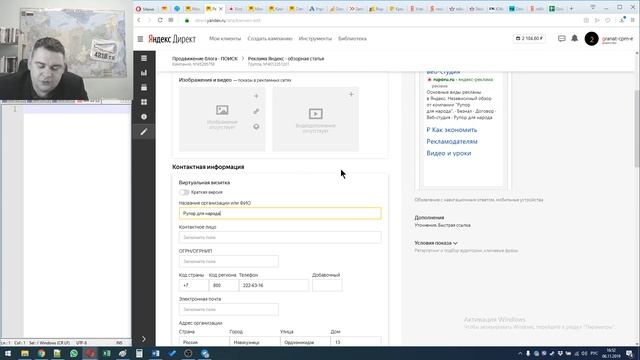Open WhatsApp from the taskbar
The width and height of the screenshot is (640, 360).
tap(74, 353)
